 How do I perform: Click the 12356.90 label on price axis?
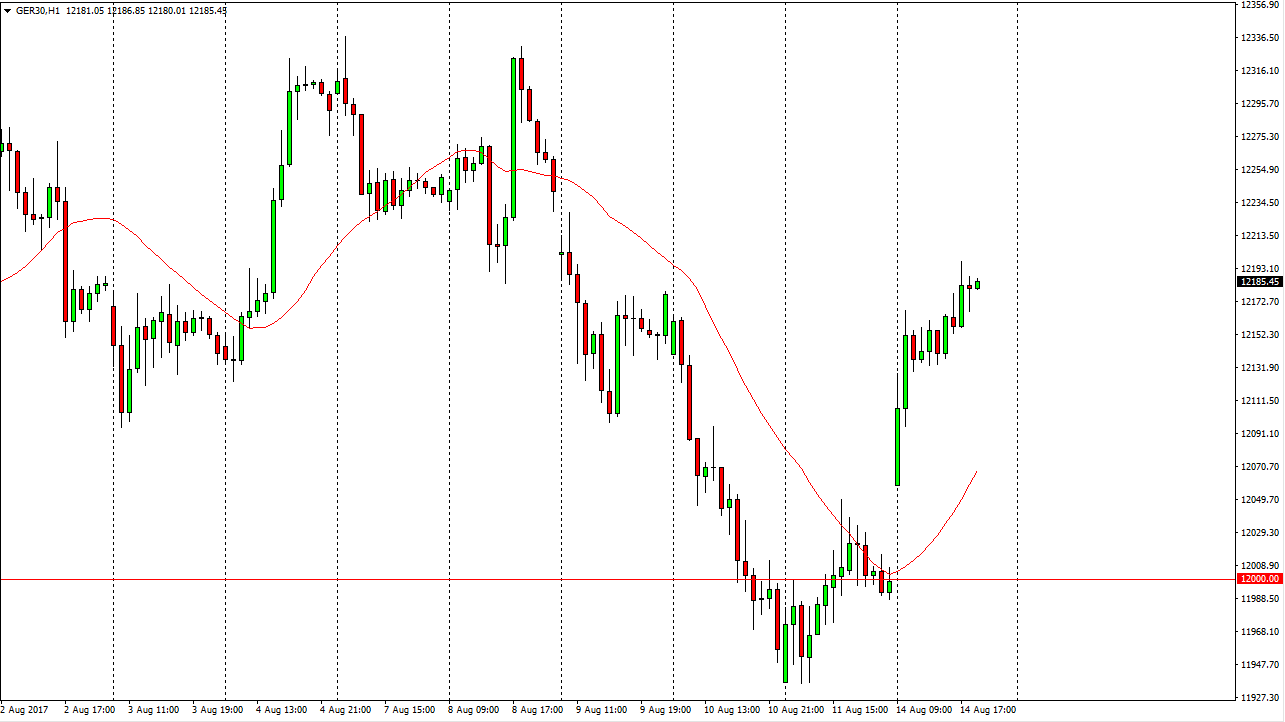pos(1260,5)
